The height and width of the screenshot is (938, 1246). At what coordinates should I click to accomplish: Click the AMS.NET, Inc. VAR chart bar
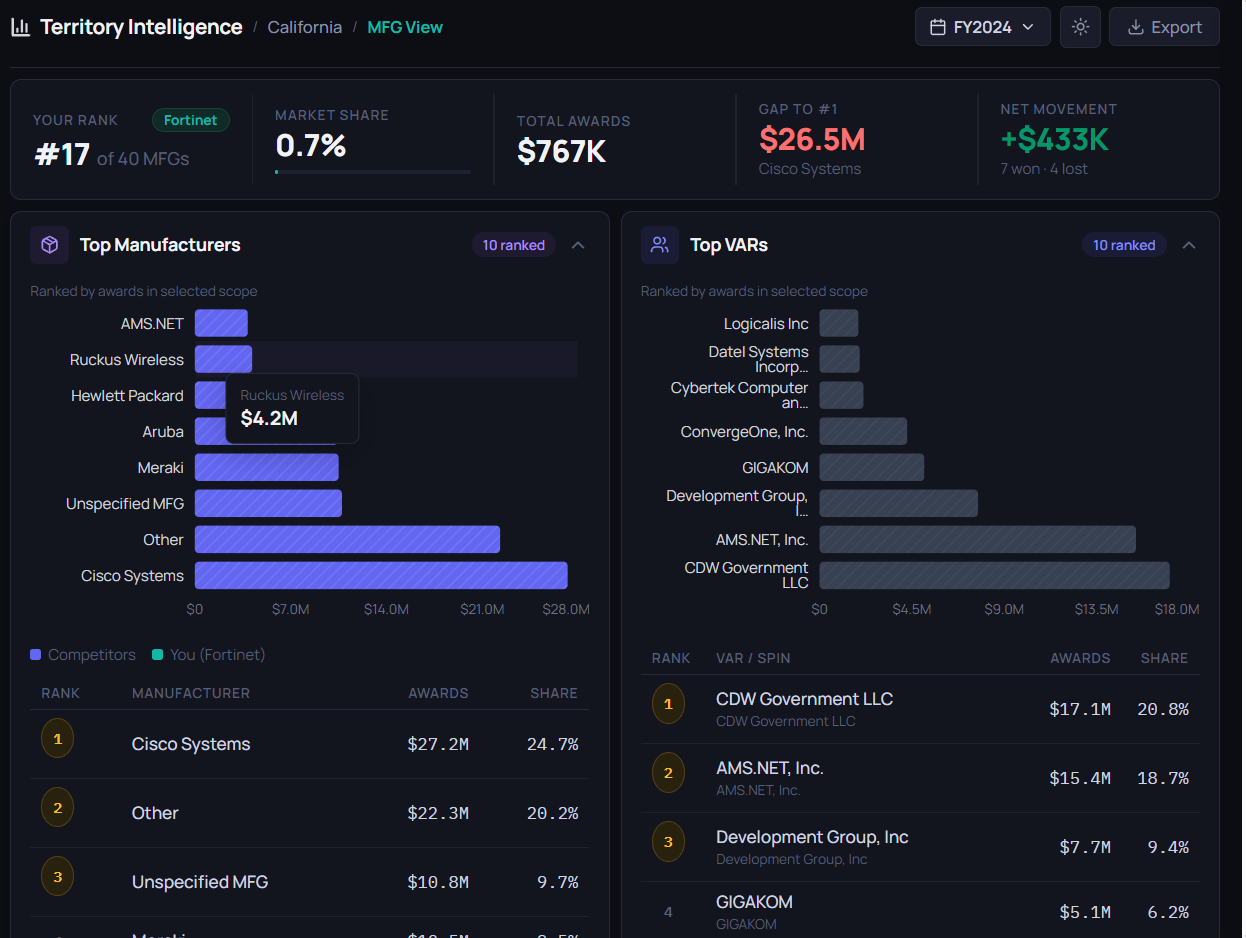point(978,540)
